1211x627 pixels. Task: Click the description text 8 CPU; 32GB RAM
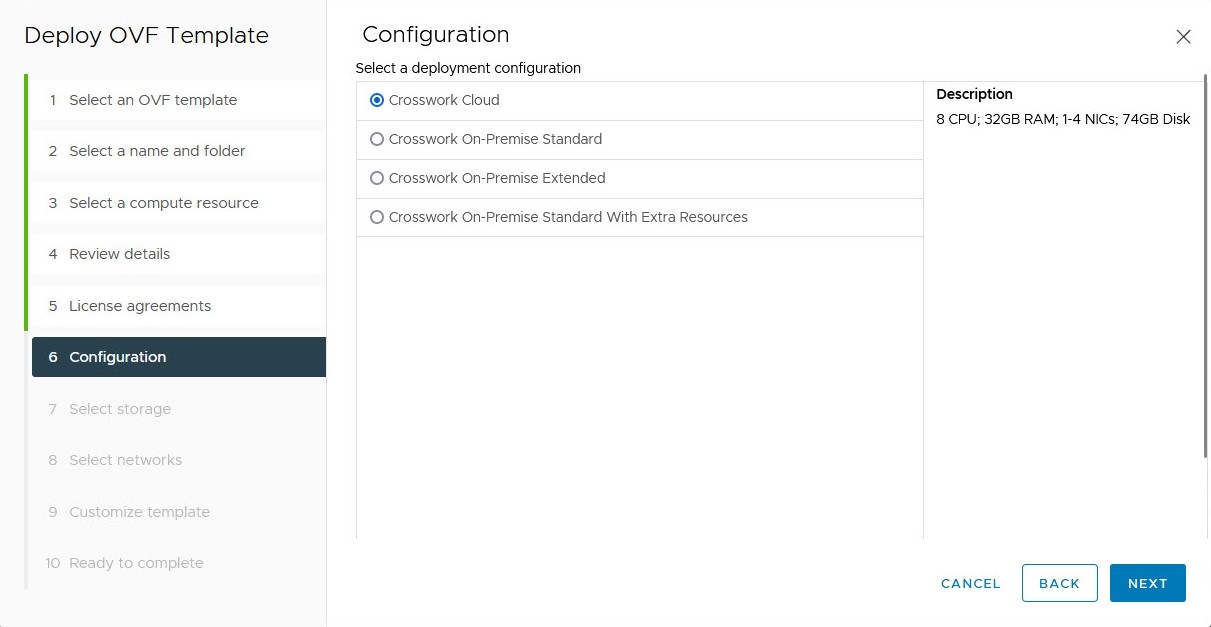(x=1063, y=119)
